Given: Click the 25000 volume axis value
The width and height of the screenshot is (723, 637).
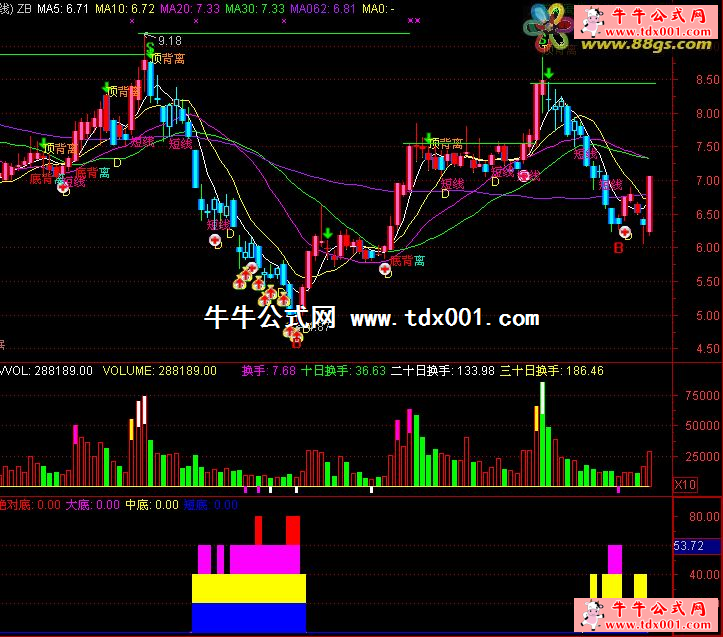Looking at the screenshot, I should [x=702, y=456].
